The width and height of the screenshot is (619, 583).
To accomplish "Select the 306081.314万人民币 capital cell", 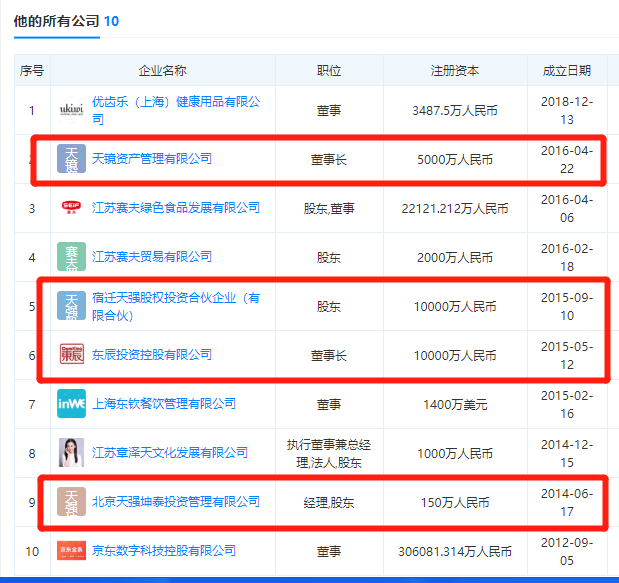I will point(455,551).
